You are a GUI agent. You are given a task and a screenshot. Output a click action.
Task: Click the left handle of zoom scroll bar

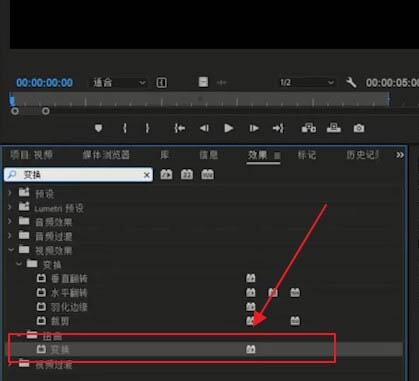(x=15, y=111)
